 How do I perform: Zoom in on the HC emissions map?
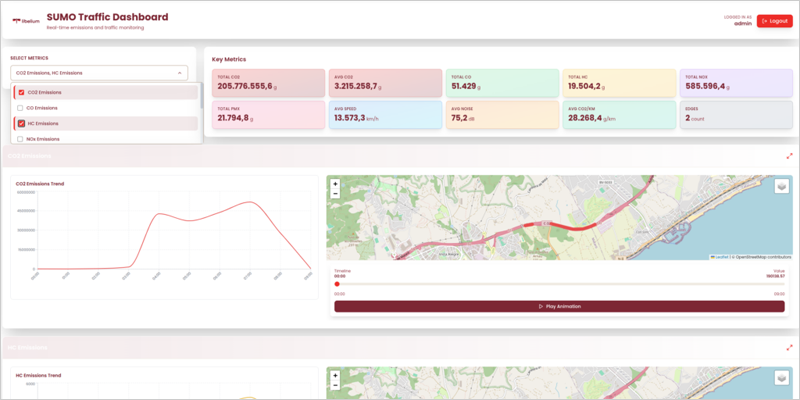point(335,376)
